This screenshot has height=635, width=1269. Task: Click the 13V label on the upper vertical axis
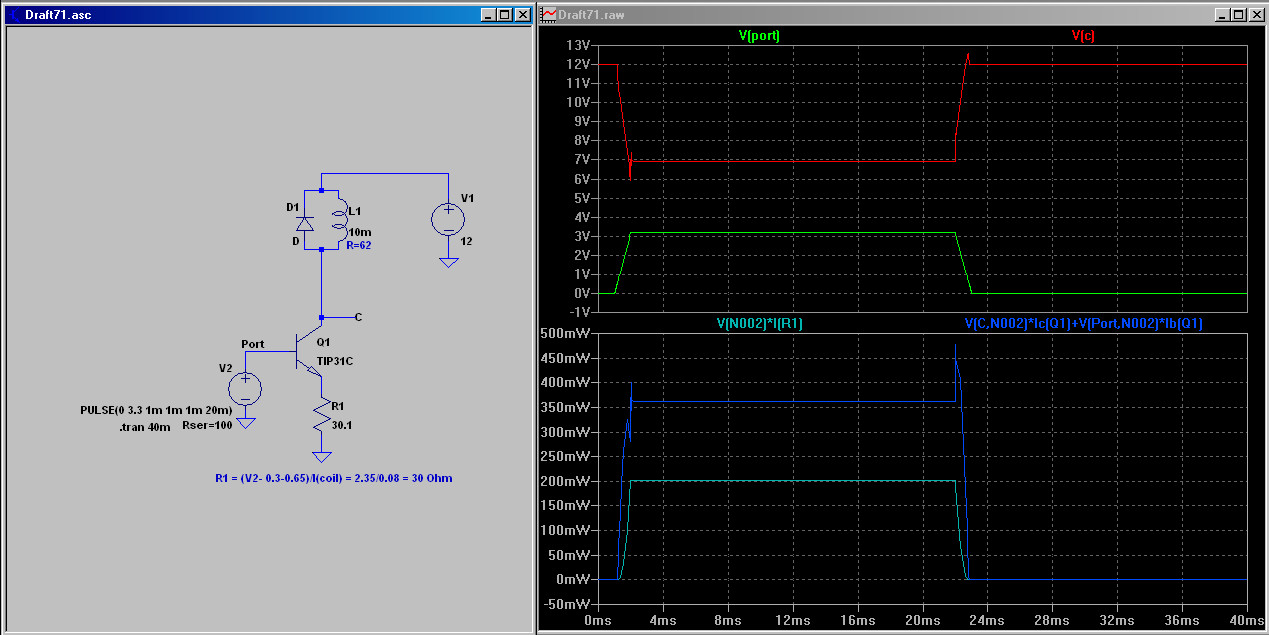pos(580,45)
